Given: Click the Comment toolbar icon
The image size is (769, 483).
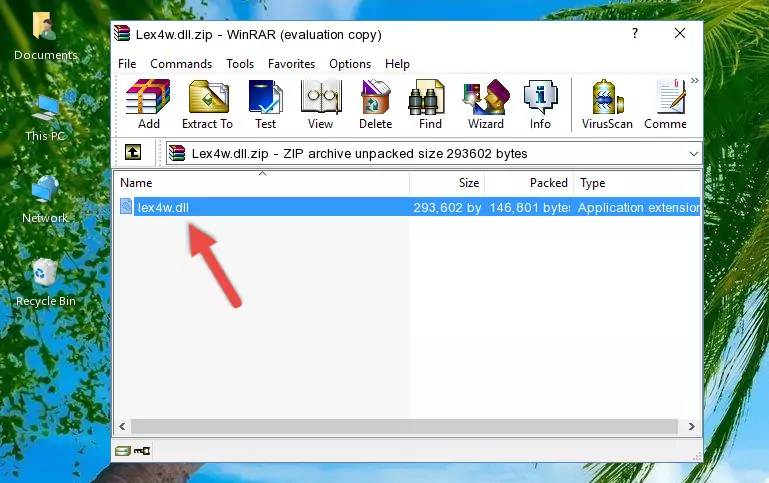Looking at the screenshot, I should [666, 104].
